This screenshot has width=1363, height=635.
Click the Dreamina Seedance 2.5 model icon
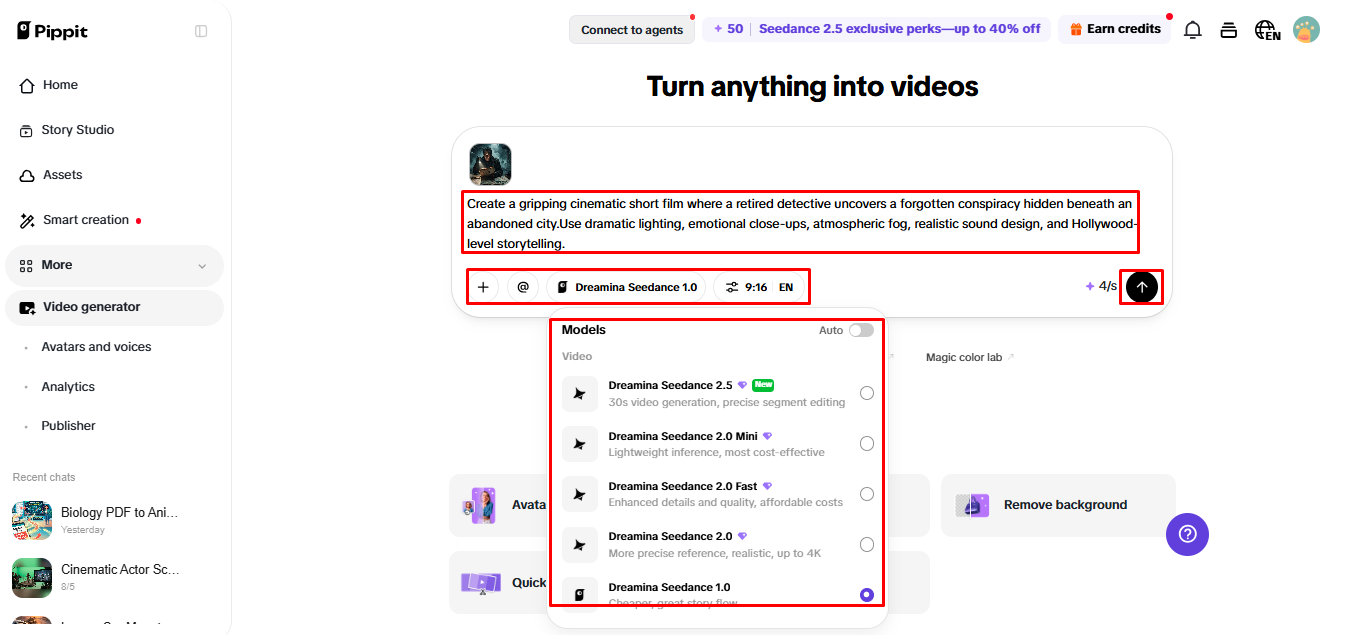tap(580, 394)
